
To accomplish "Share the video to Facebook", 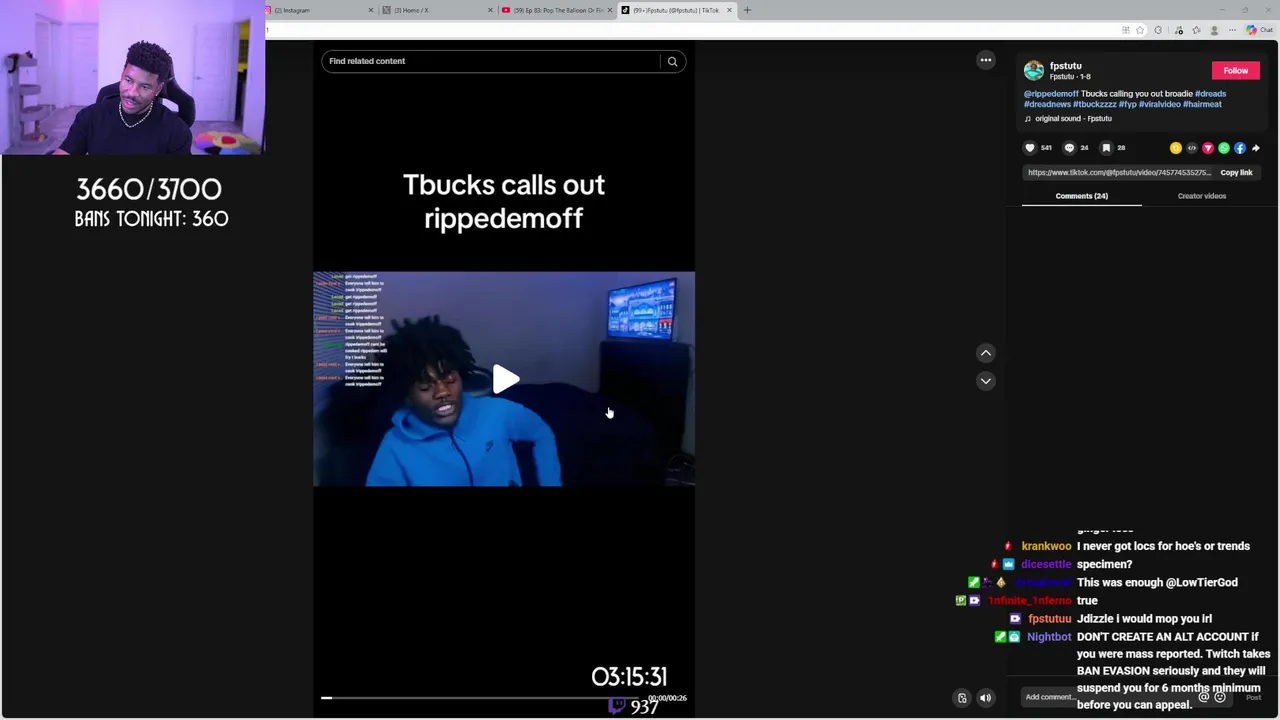I will (x=1240, y=148).
